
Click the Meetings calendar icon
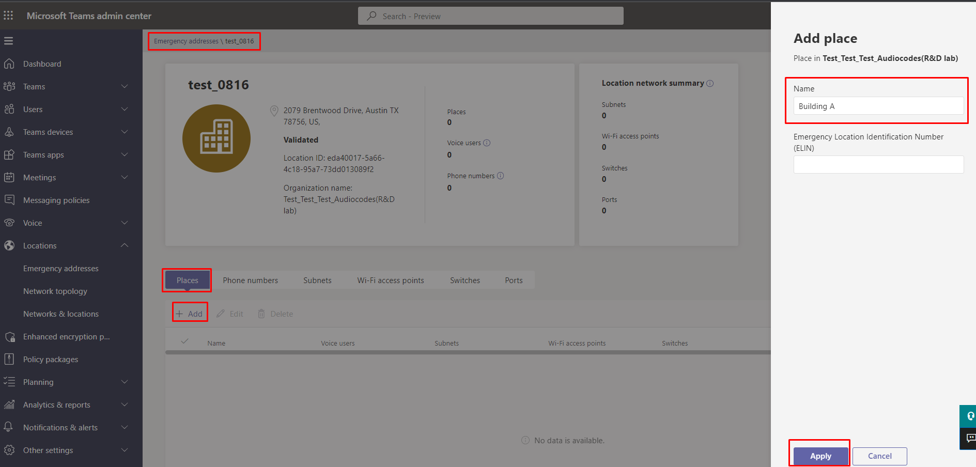pyautogui.click(x=9, y=177)
